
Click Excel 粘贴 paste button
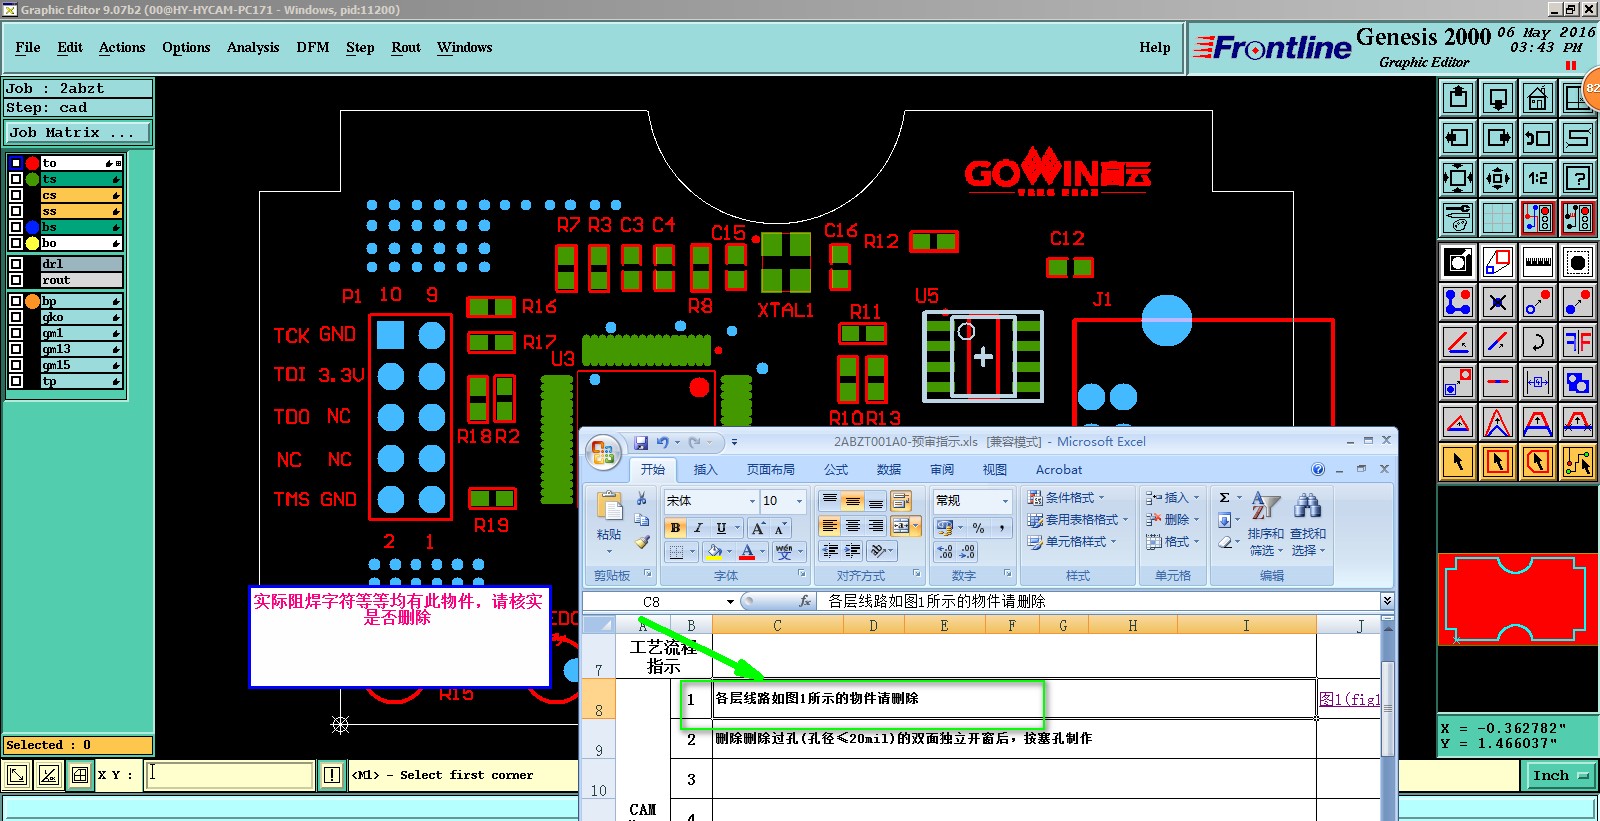[x=609, y=522]
